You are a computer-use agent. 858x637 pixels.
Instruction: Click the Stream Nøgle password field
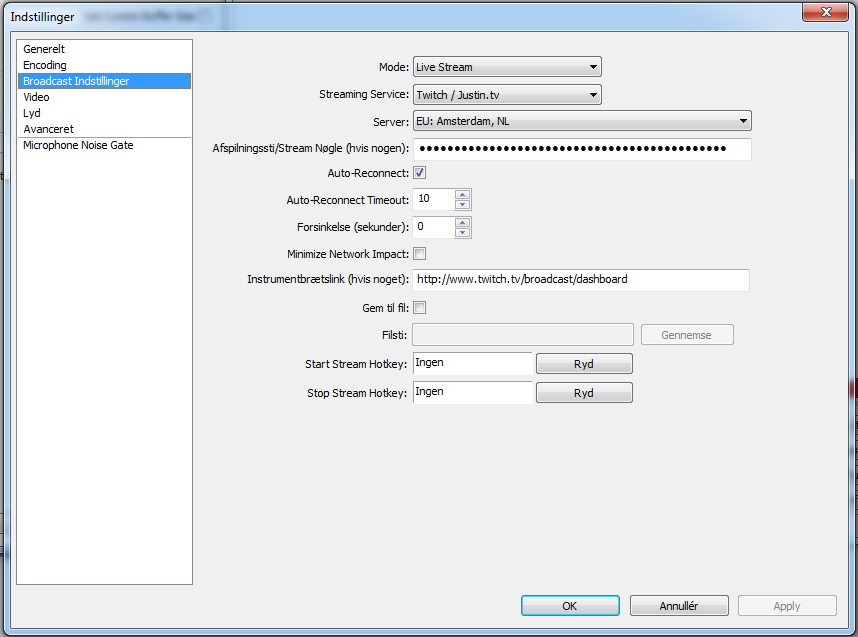tap(582, 149)
